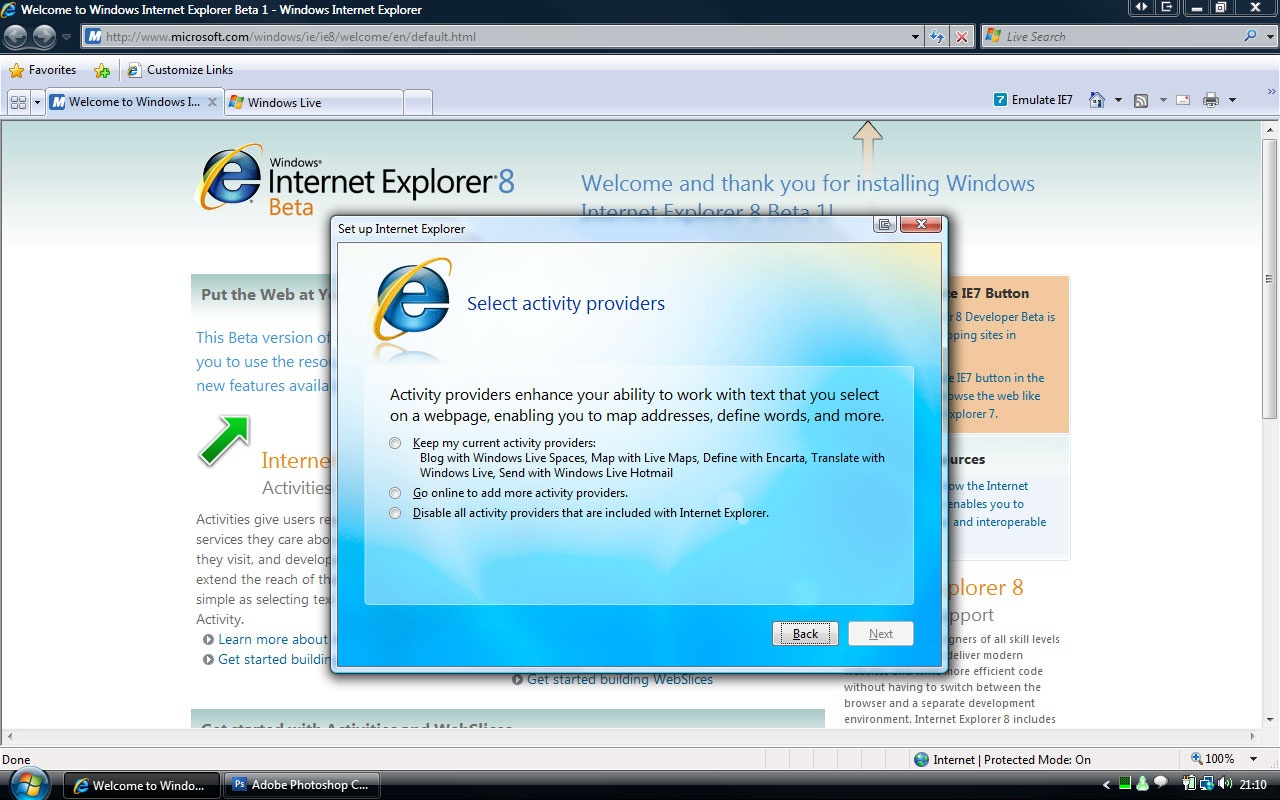Select Keep my current activity providers

tap(395, 443)
